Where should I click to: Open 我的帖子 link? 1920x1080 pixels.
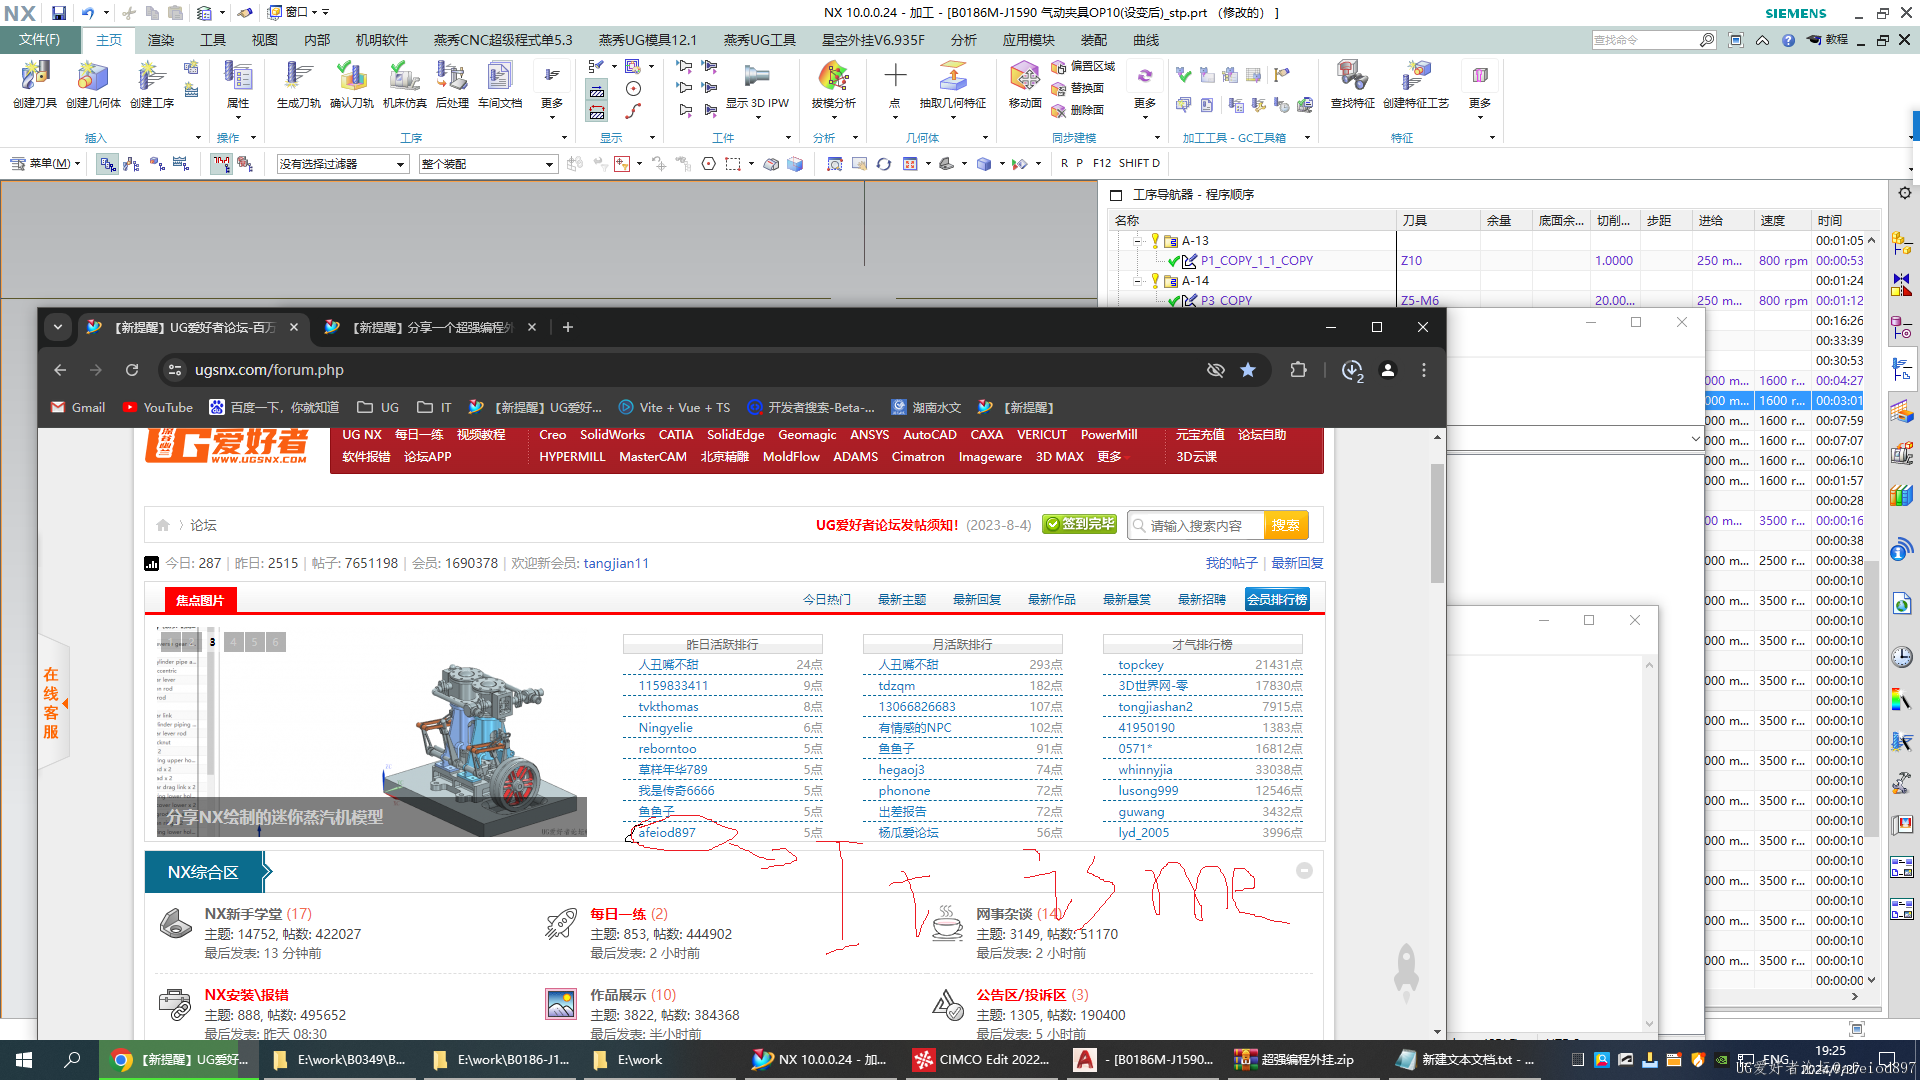click(1231, 563)
